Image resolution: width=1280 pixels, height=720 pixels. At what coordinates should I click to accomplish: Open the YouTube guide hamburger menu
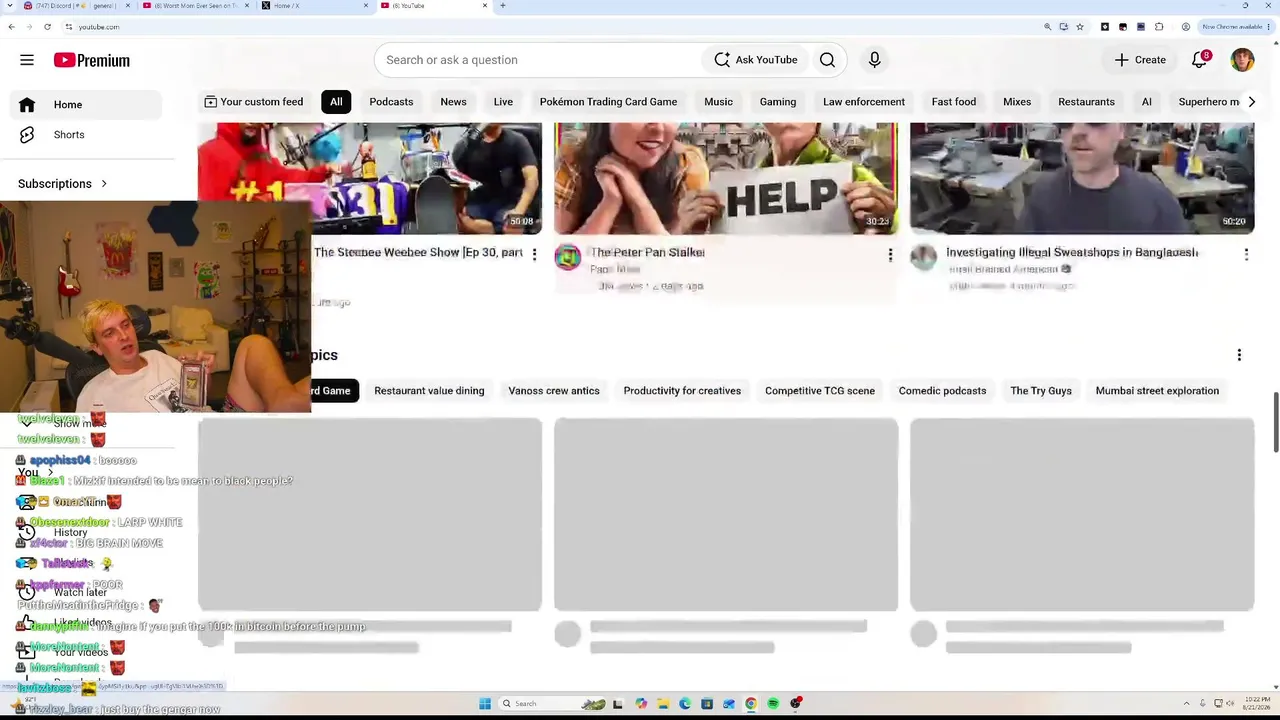tap(27, 60)
